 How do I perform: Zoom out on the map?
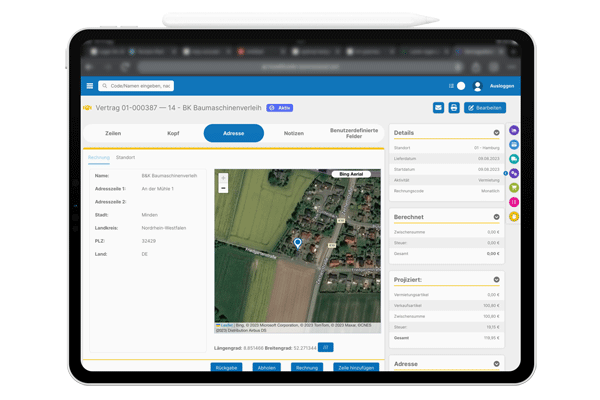[x=223, y=188]
